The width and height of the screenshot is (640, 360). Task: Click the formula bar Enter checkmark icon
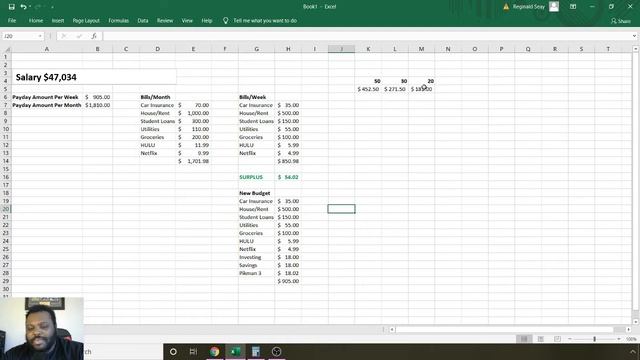click(79, 36)
